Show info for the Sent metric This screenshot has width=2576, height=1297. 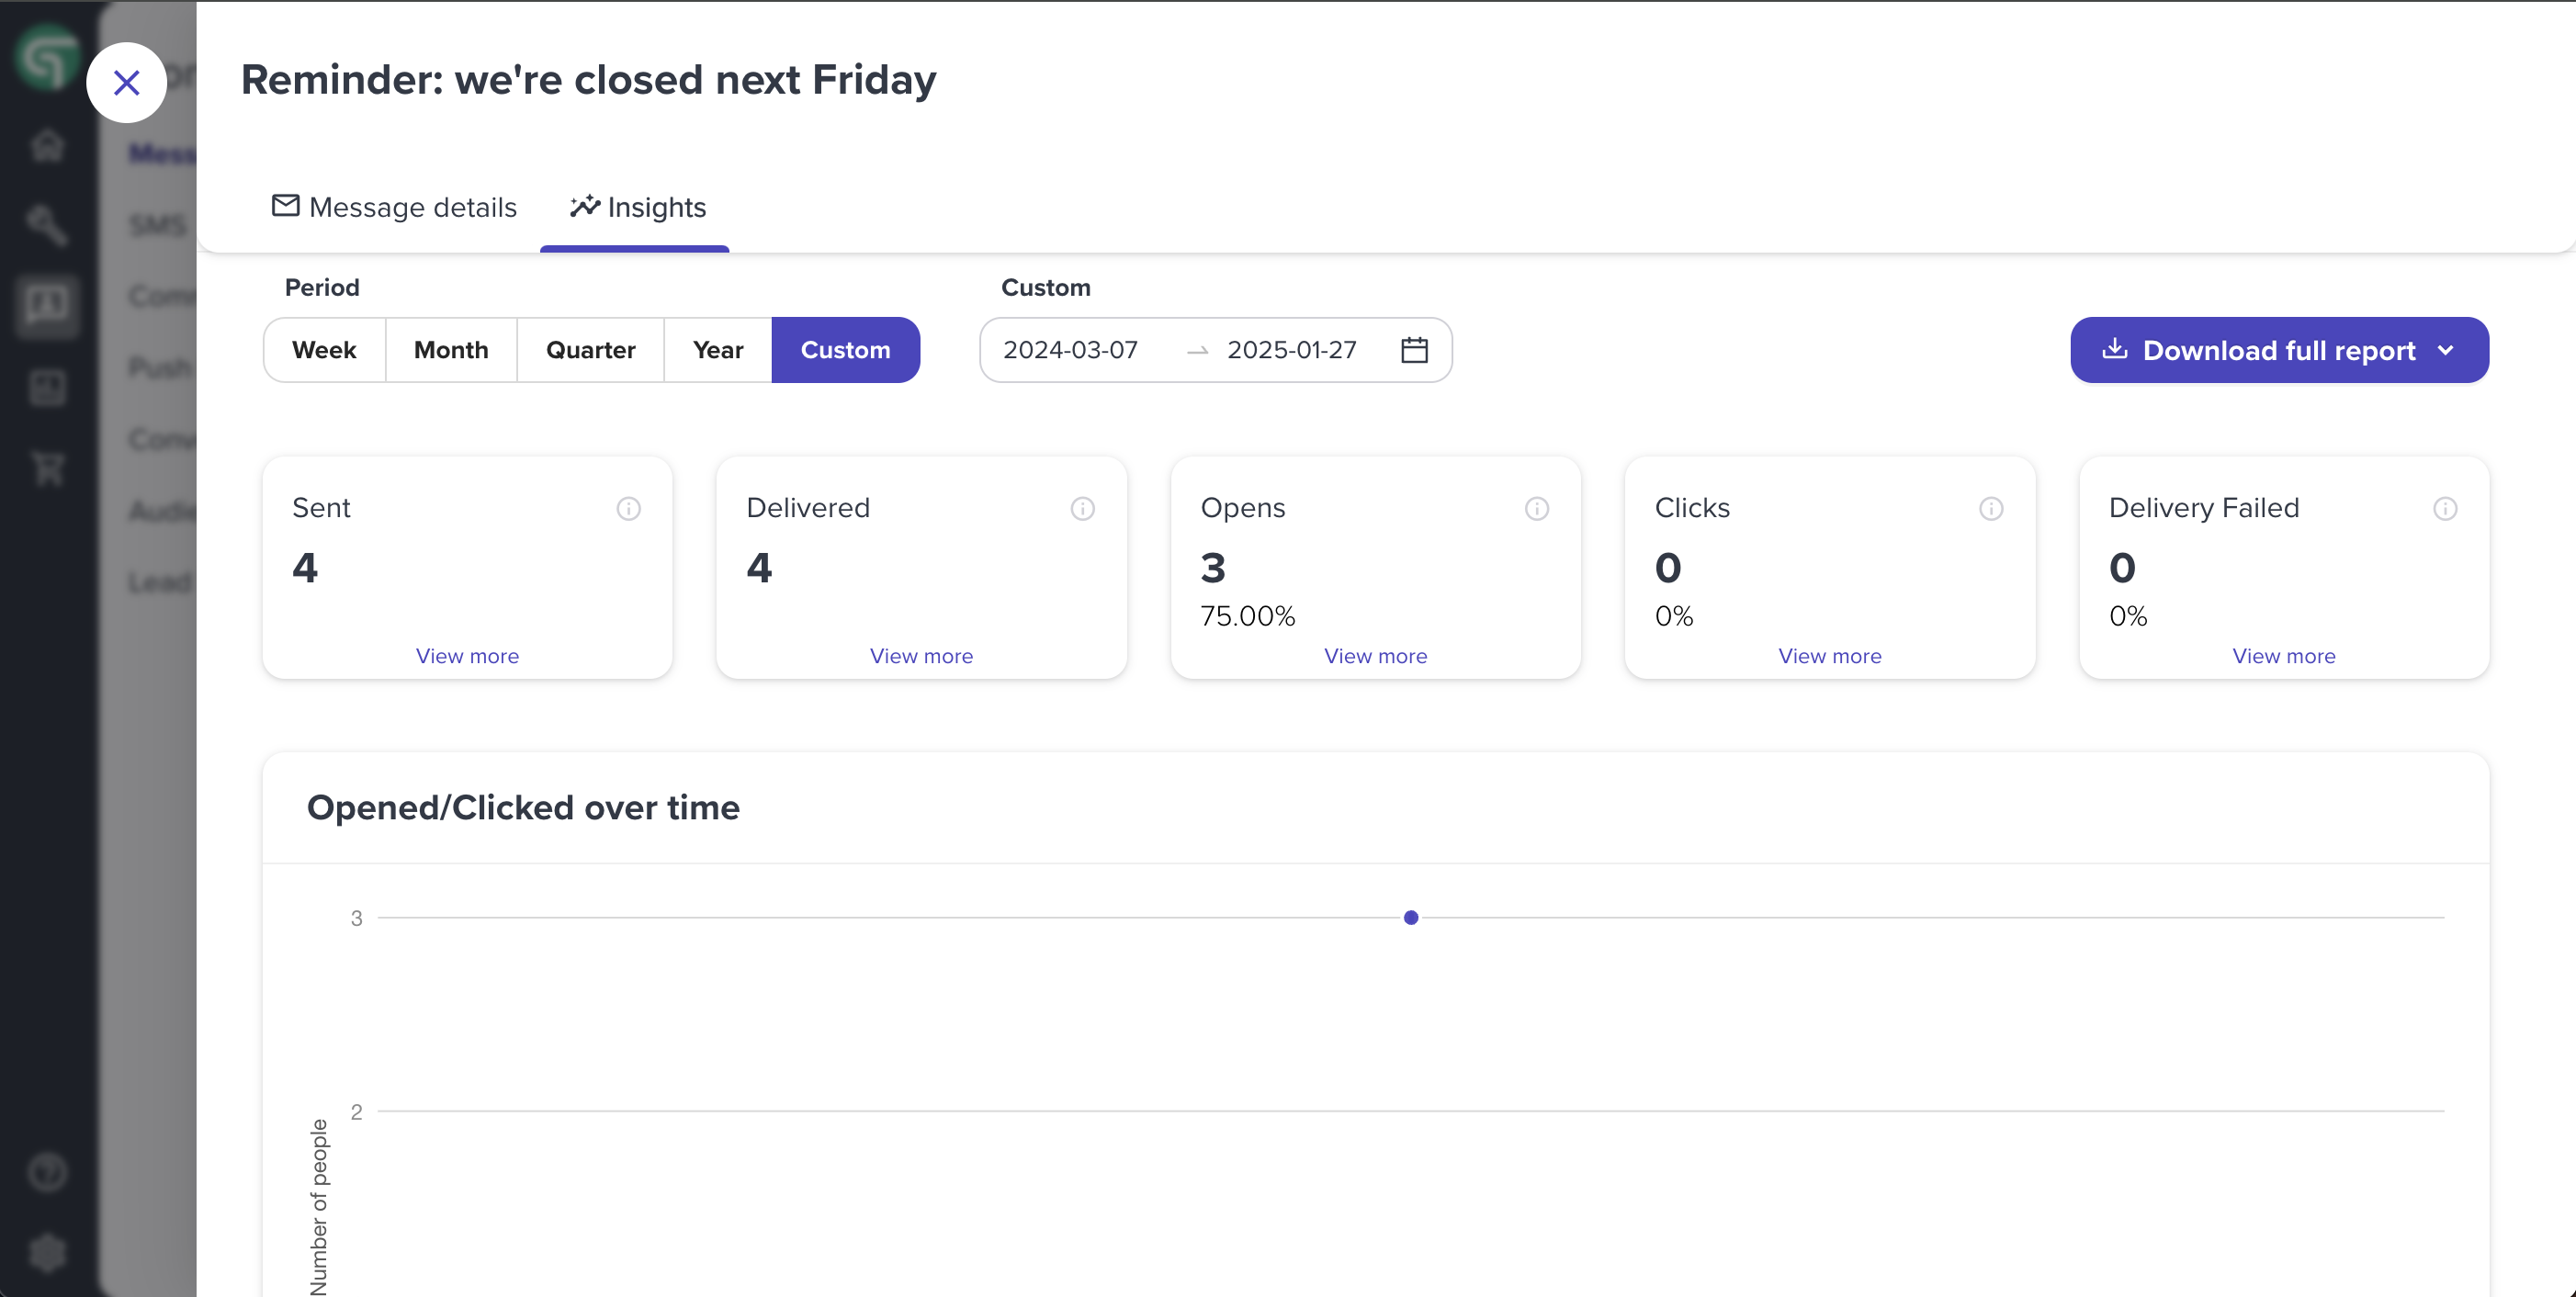click(628, 509)
